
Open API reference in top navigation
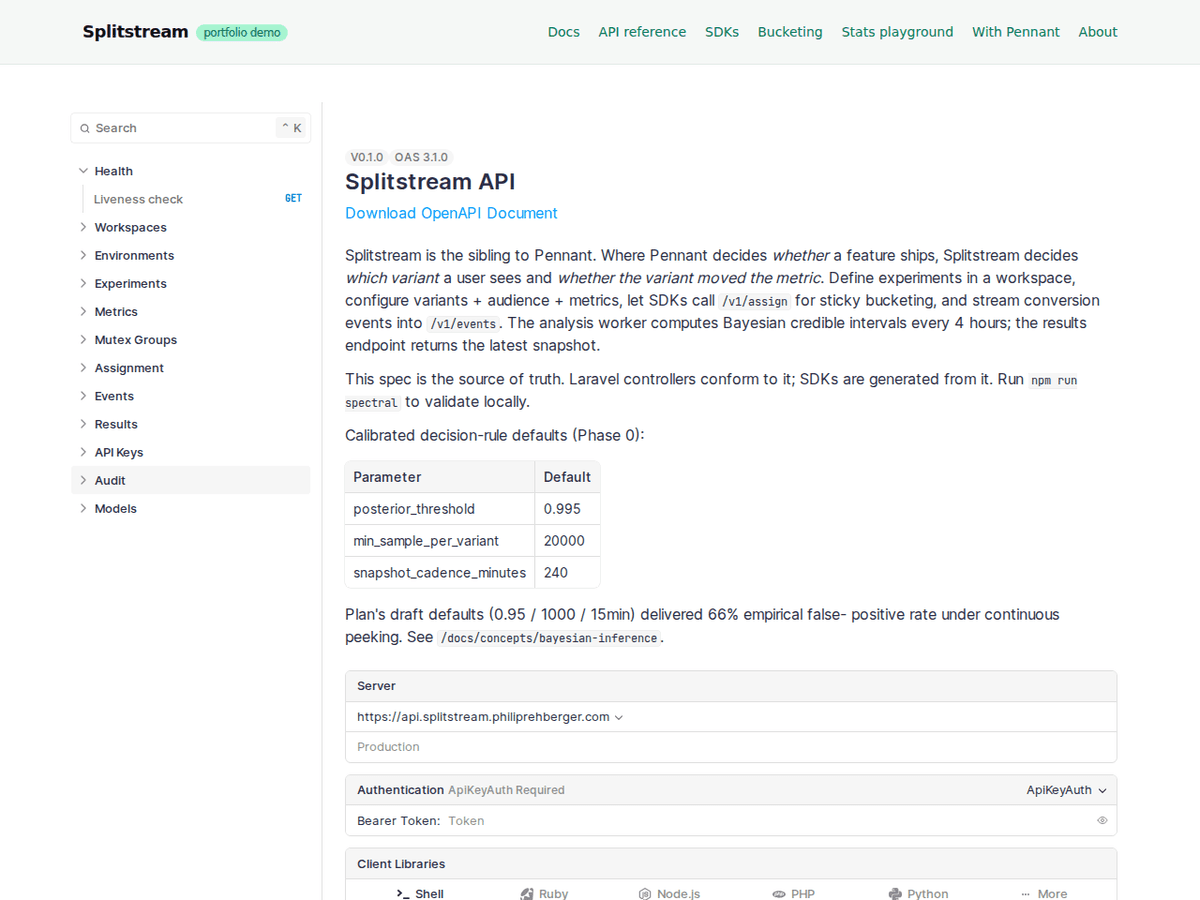642,32
